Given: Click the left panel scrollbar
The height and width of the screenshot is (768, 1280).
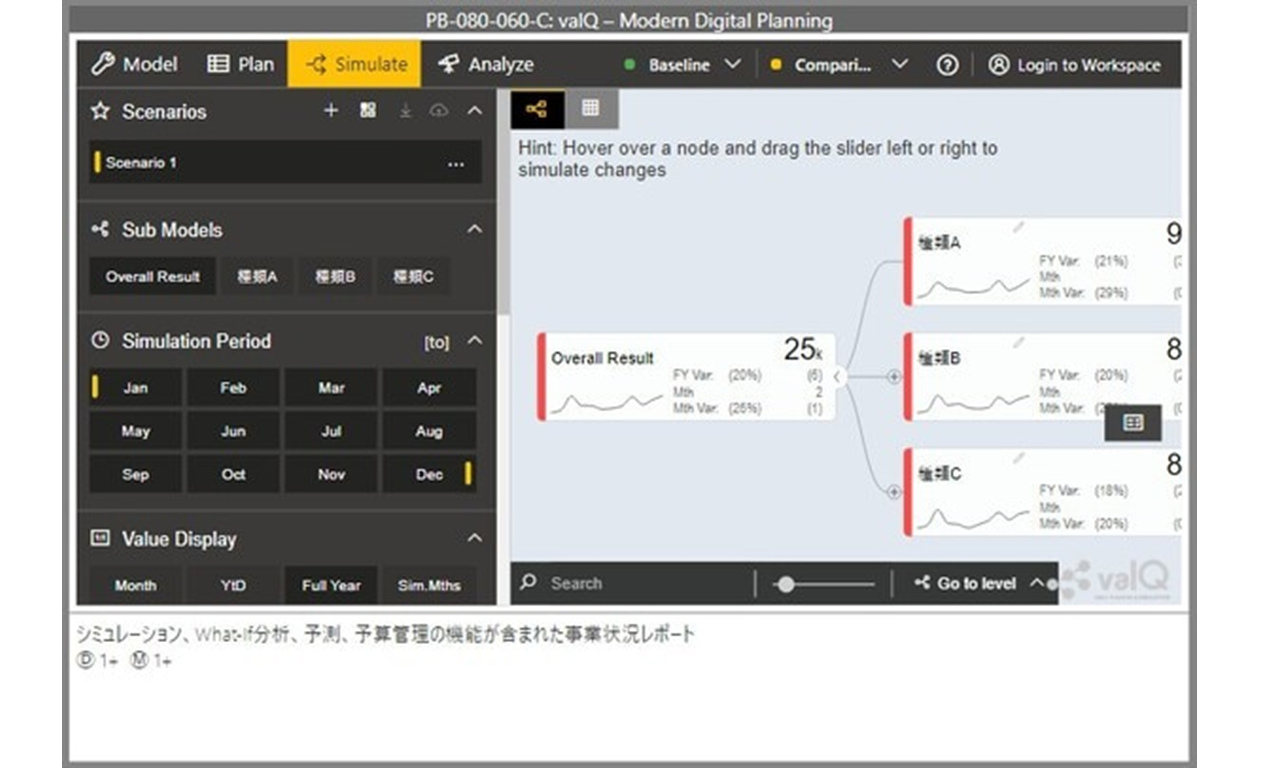Looking at the screenshot, I should (x=503, y=200).
